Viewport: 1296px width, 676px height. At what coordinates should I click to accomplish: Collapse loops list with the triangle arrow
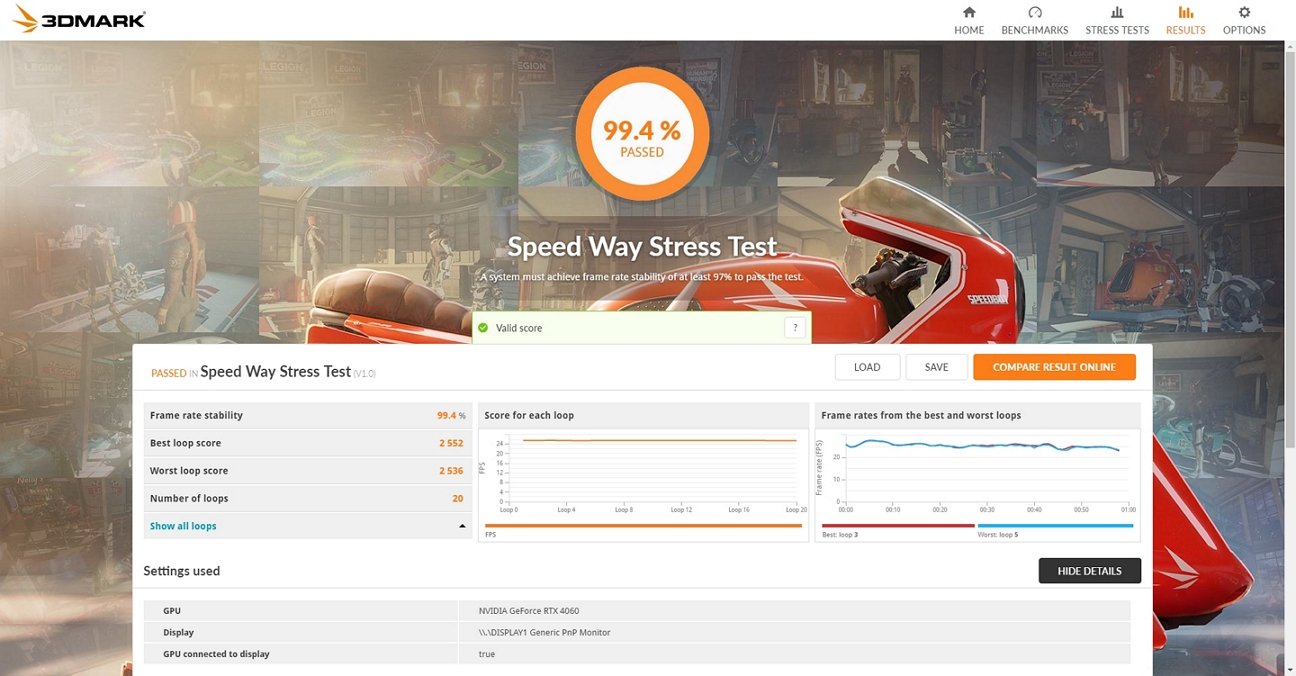click(x=462, y=526)
